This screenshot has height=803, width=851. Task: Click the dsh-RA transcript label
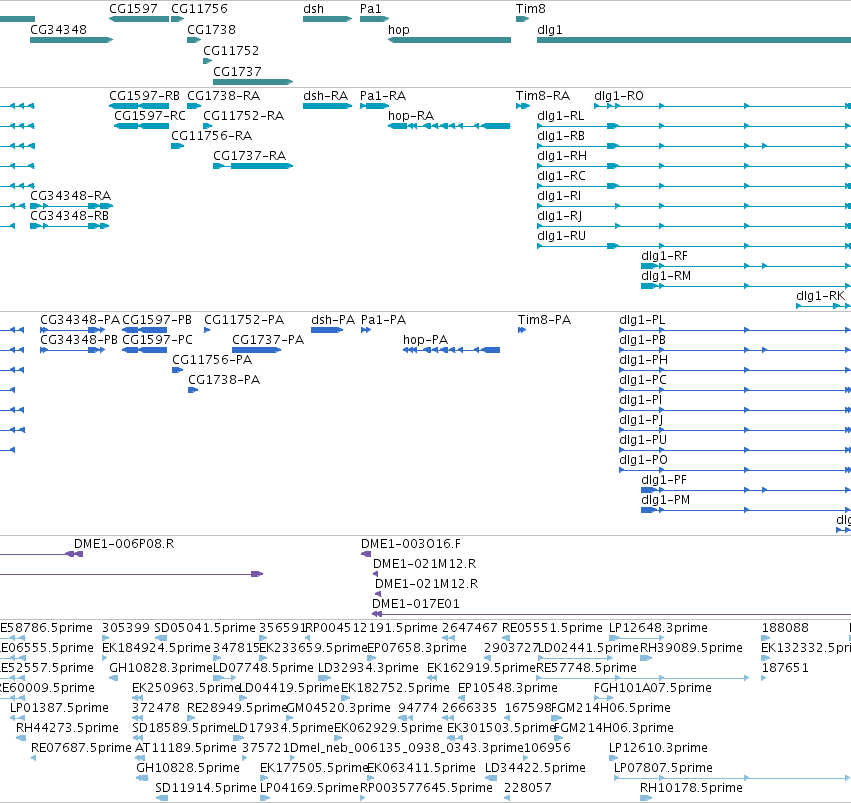pos(325,96)
